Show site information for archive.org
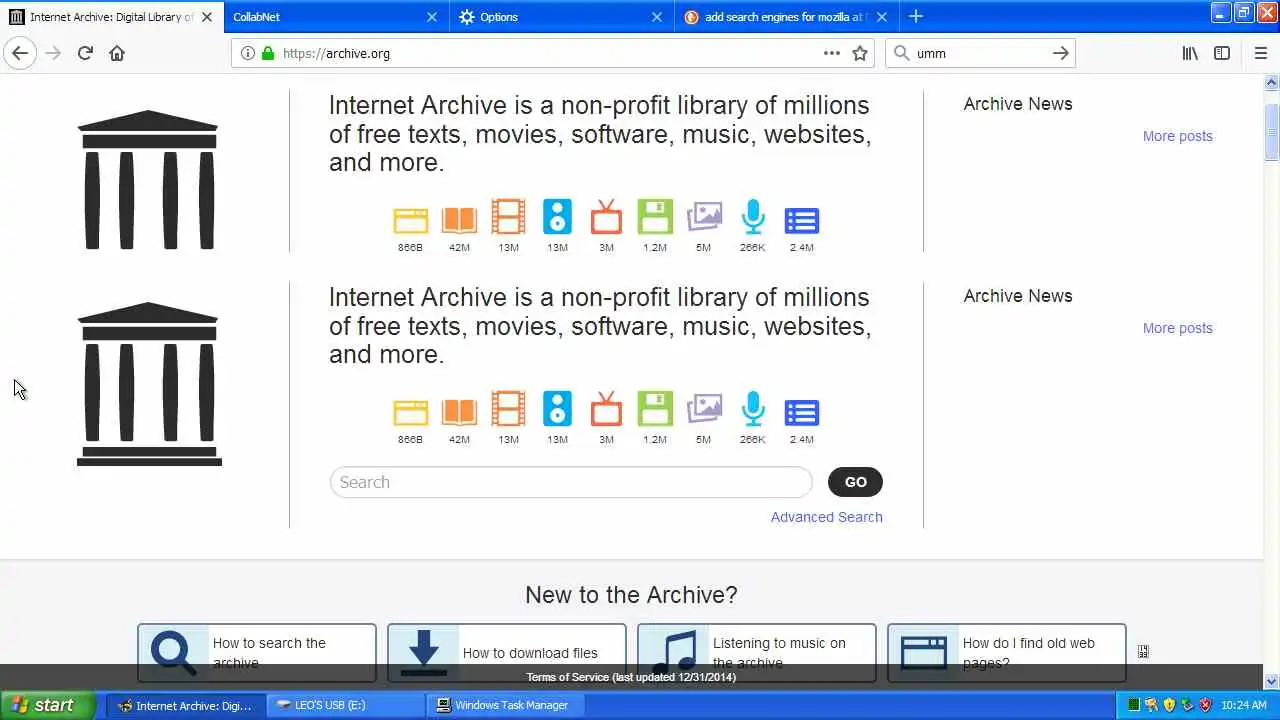 248,53
